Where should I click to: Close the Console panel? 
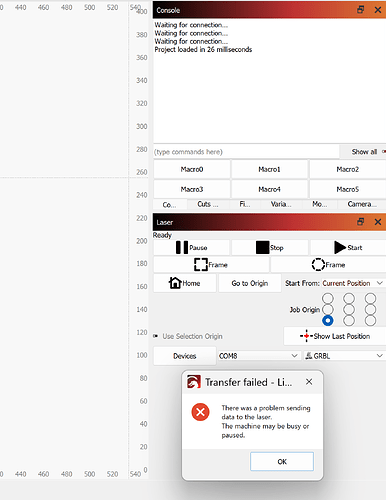tap(378, 10)
